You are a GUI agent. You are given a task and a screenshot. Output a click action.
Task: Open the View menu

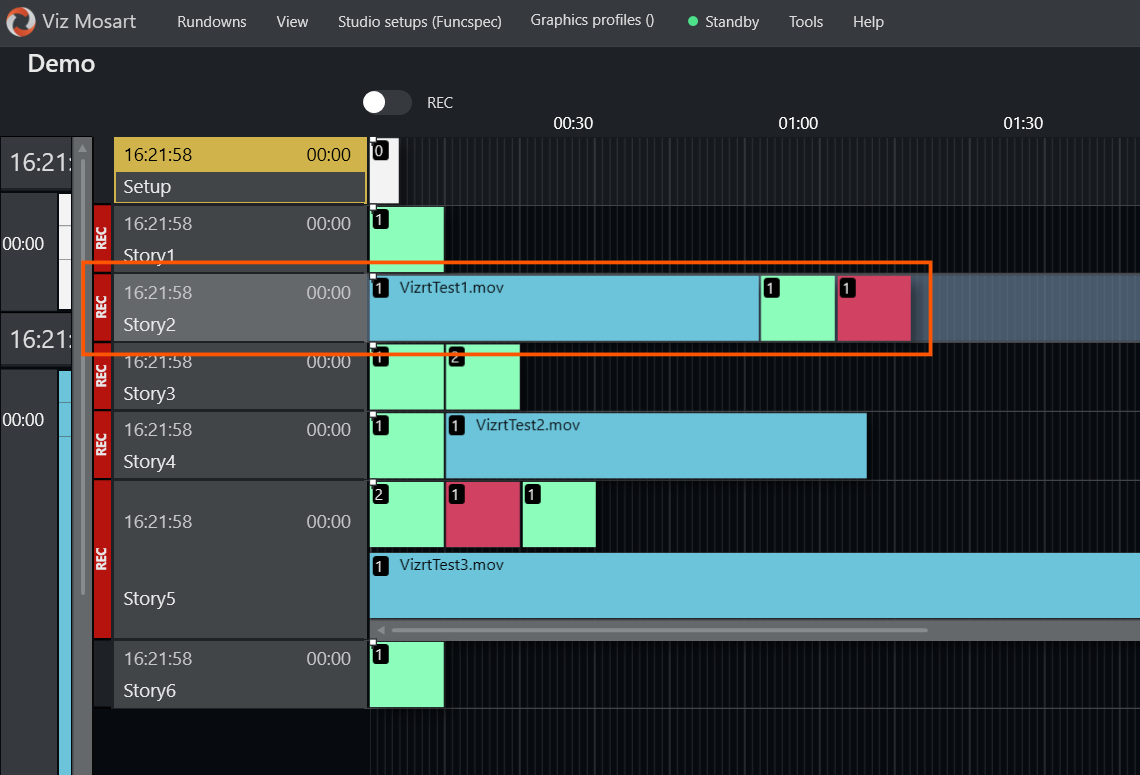[x=292, y=22]
